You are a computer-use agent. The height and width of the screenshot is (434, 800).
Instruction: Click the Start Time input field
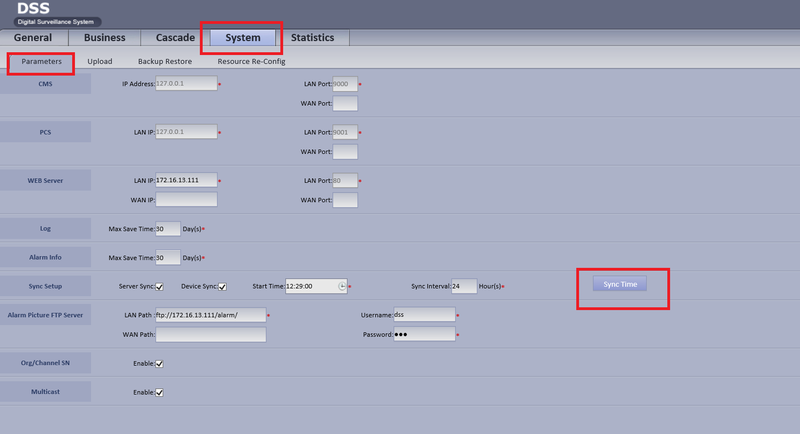(x=316, y=286)
